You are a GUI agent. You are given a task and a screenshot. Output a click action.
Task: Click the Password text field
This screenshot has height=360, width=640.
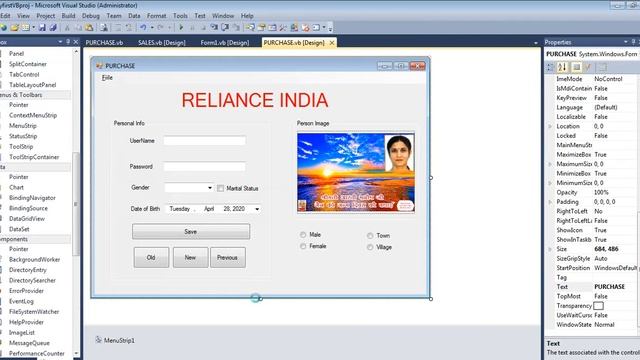(x=204, y=167)
